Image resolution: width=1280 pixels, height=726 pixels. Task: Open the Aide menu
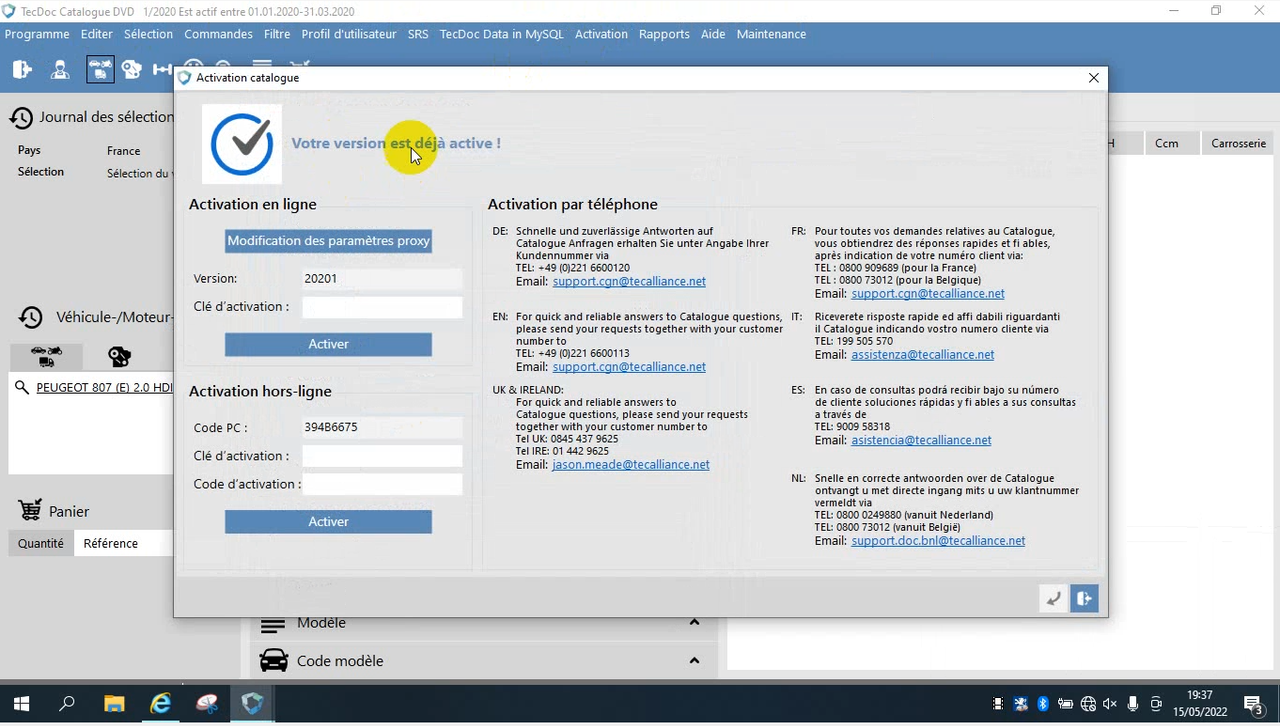point(713,34)
